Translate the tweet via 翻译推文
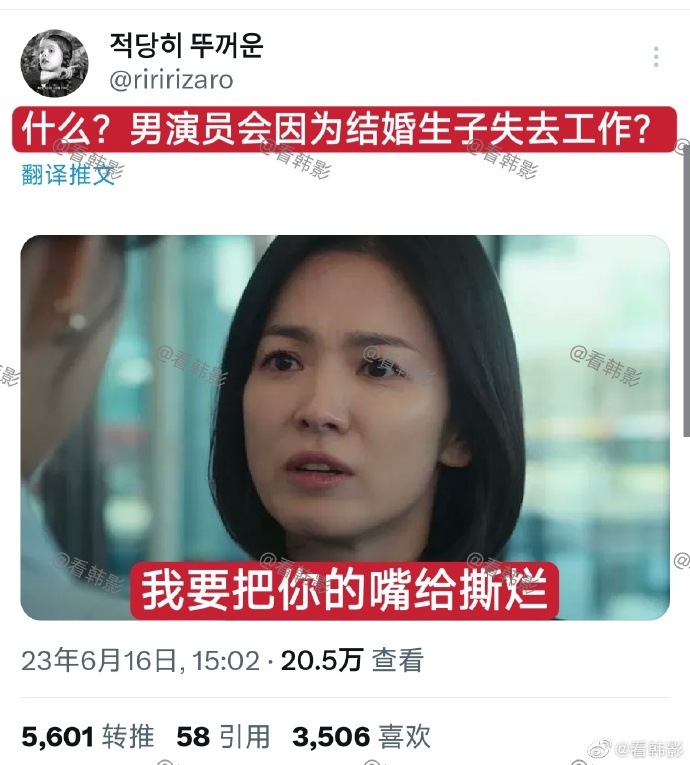The width and height of the screenshot is (690, 765). [67, 175]
